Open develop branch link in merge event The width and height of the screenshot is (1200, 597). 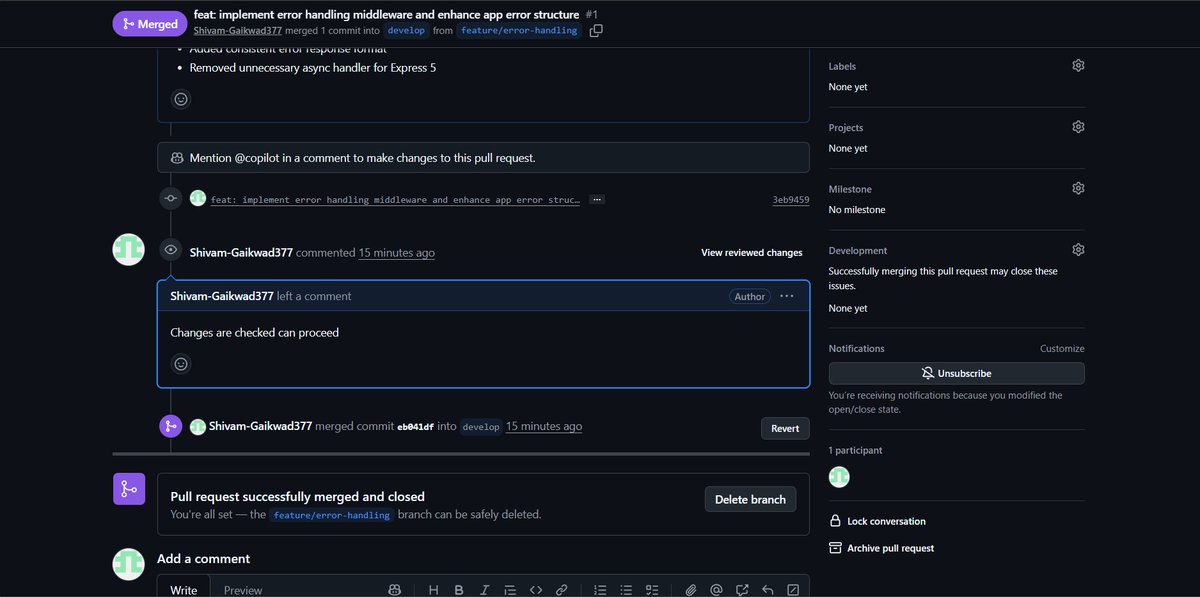tap(481, 427)
